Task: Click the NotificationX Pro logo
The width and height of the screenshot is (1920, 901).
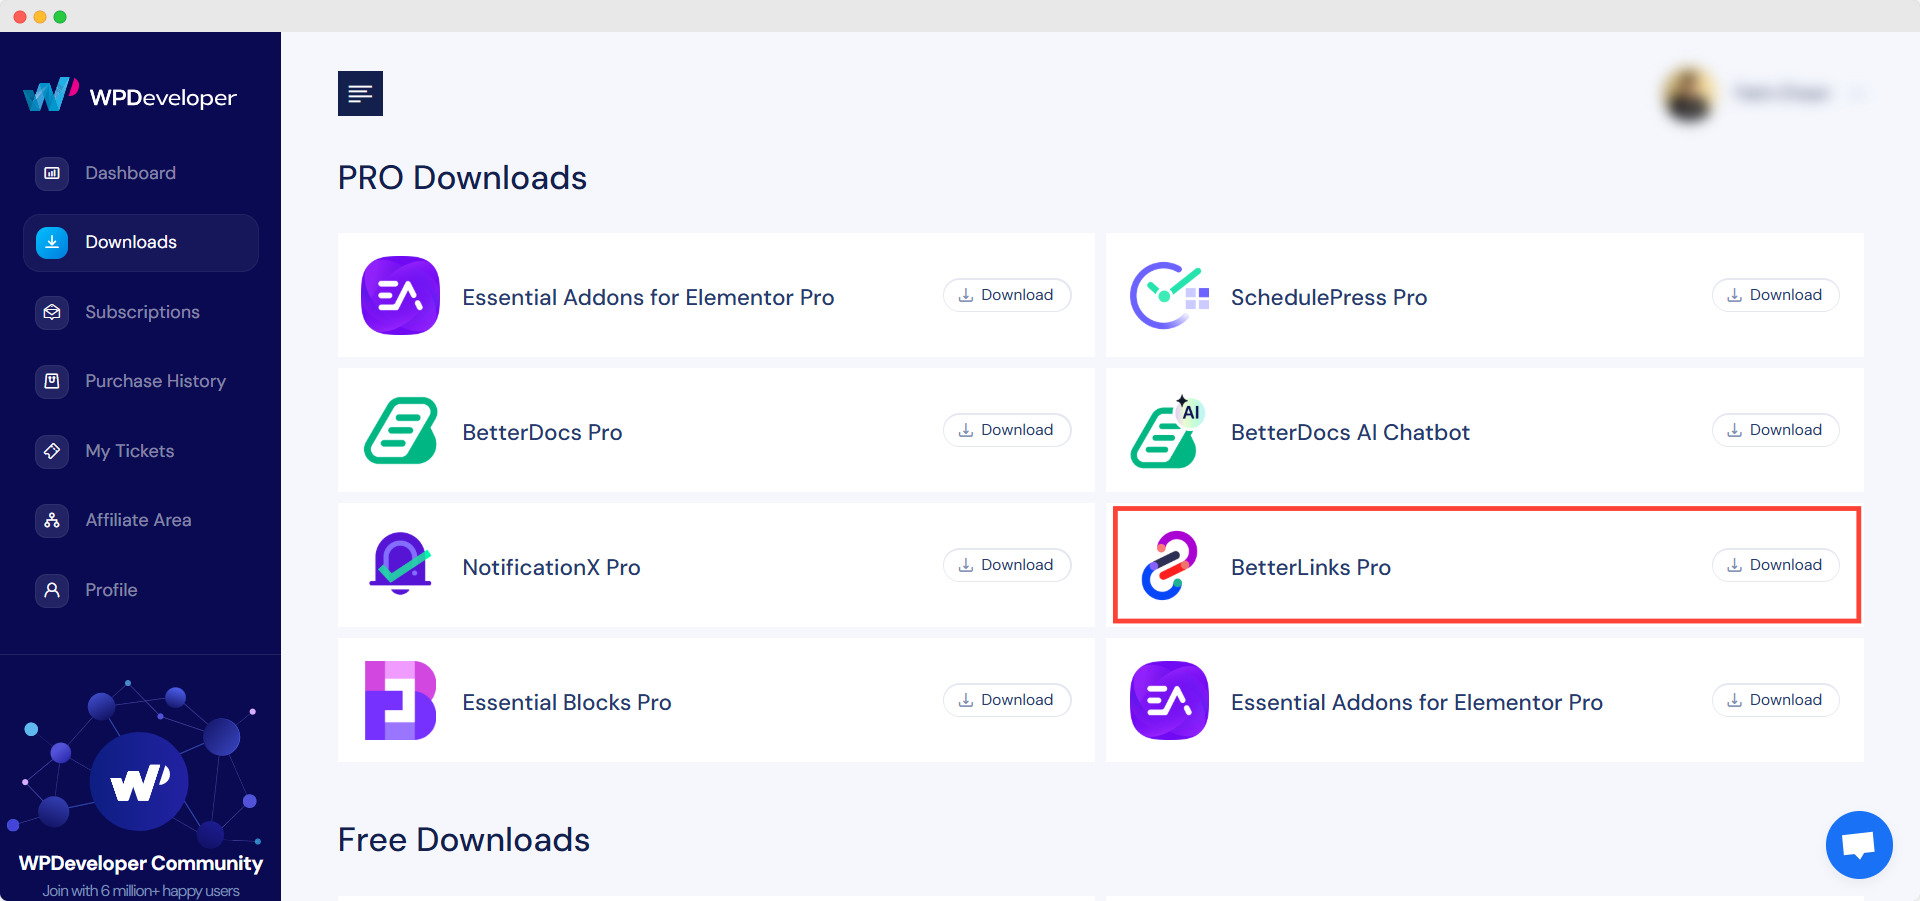Action: coord(399,565)
